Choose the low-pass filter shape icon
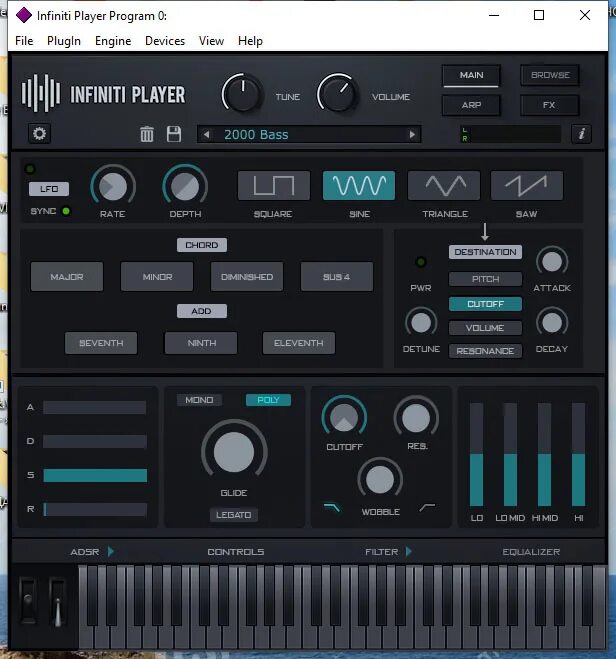616x659 pixels. tap(332, 508)
